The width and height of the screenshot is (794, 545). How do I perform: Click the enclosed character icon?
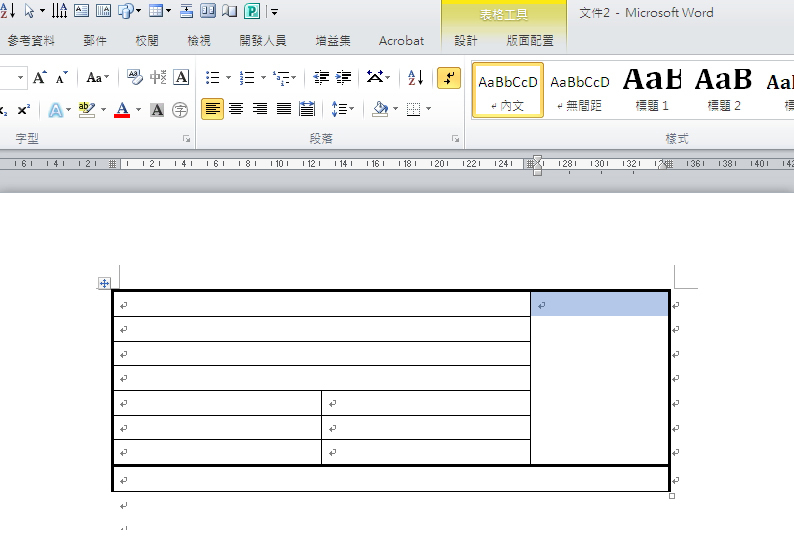click(x=180, y=109)
